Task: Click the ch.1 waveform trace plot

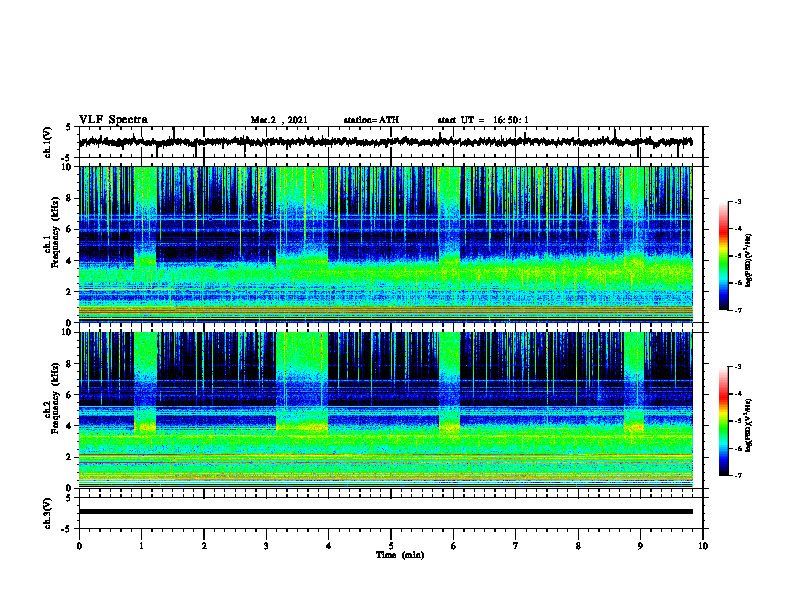Action: [x=385, y=142]
